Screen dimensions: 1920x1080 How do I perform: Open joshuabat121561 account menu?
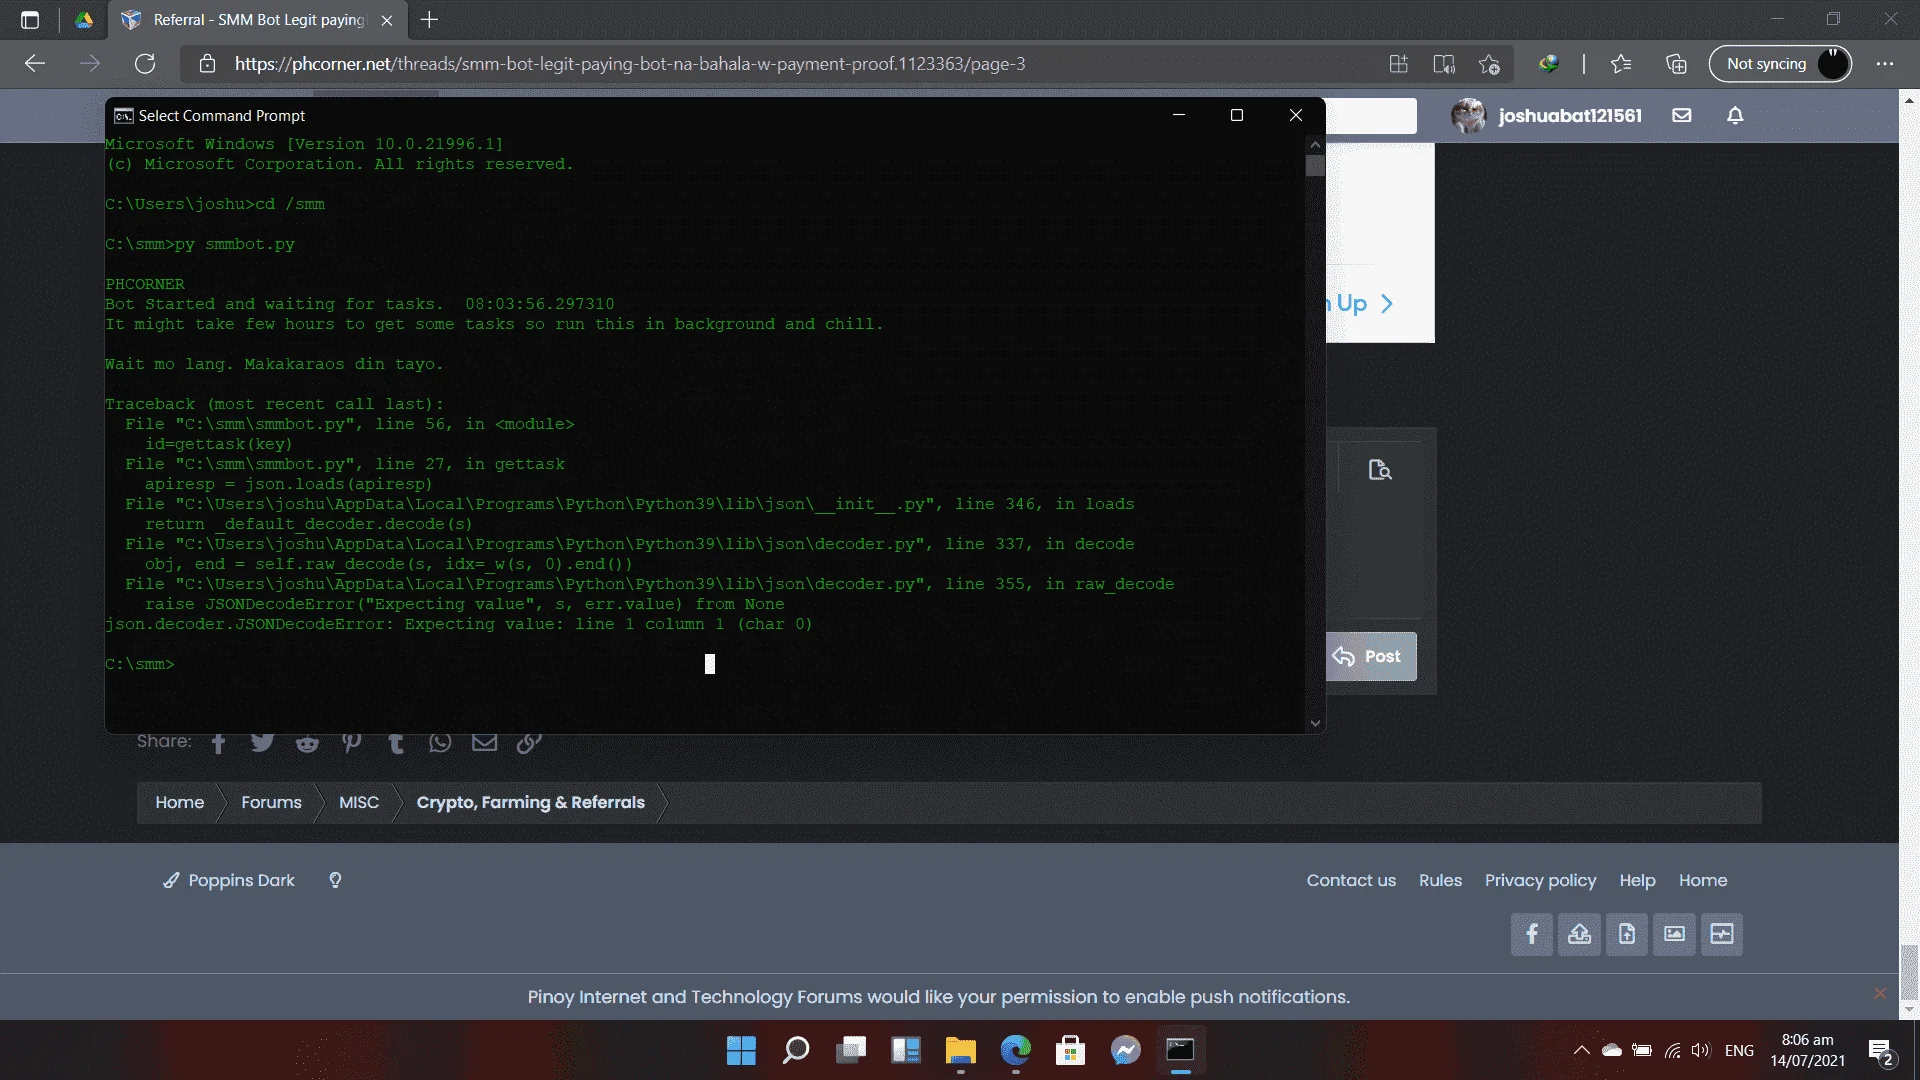(1546, 116)
